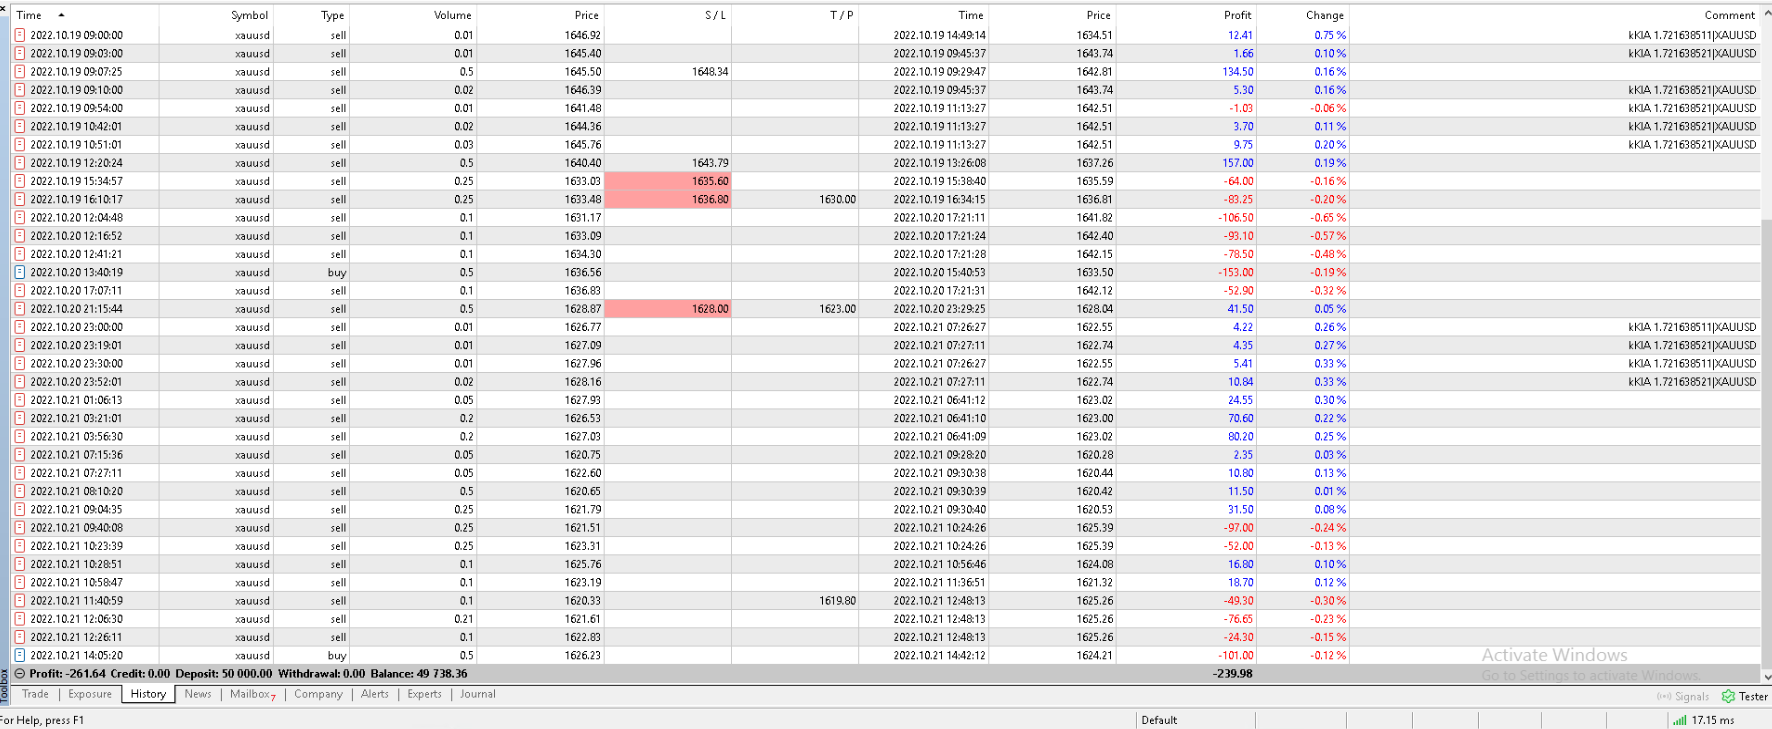
Task: Click the profit value 157.00
Action: tap(1237, 163)
